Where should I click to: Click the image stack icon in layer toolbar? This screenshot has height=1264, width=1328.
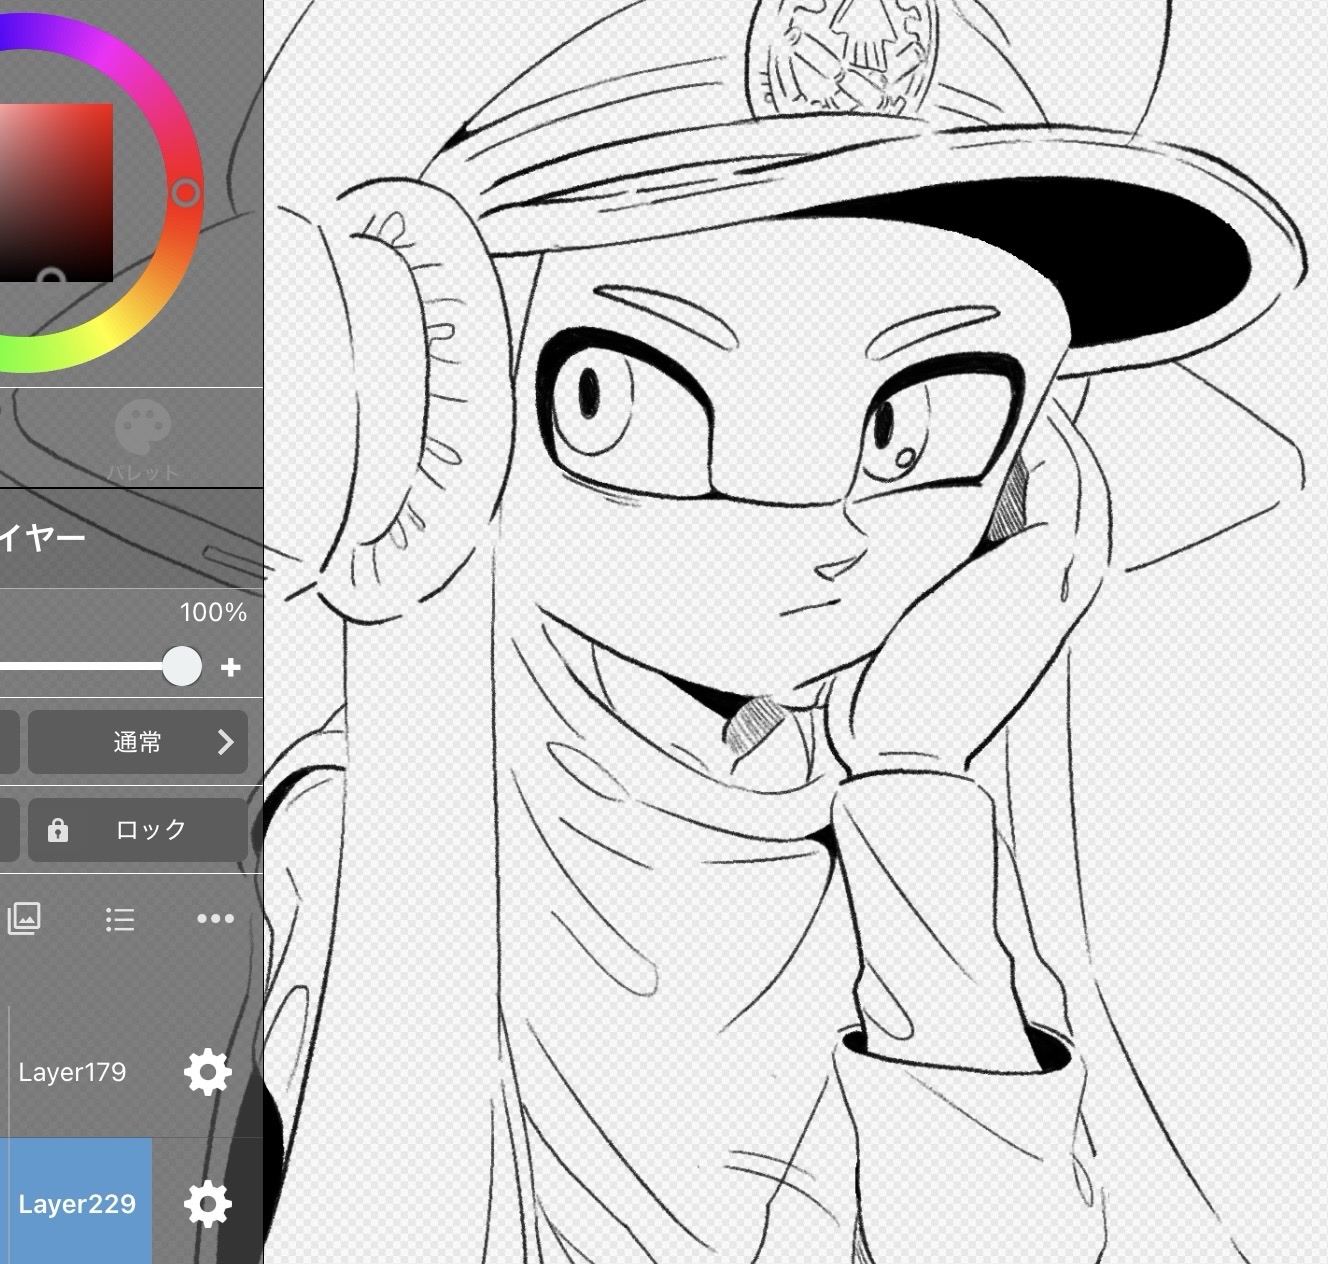[x=24, y=918]
